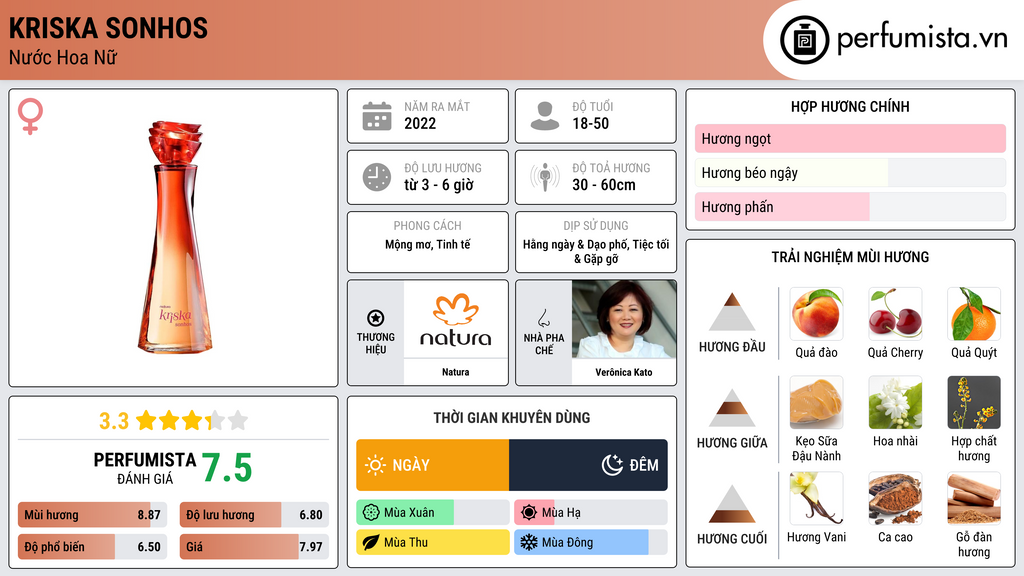Click the Nước Hoa Nữ subtitle
This screenshot has height=576, width=1024.
[x=63, y=57]
